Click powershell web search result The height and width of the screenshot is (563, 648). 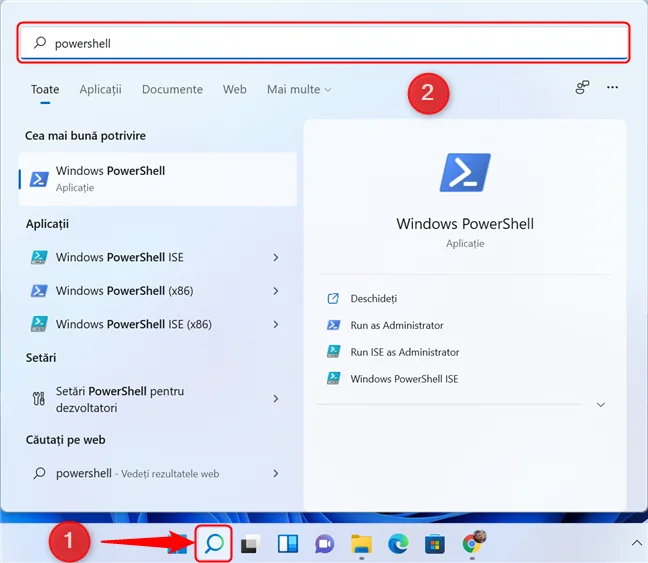[138, 473]
